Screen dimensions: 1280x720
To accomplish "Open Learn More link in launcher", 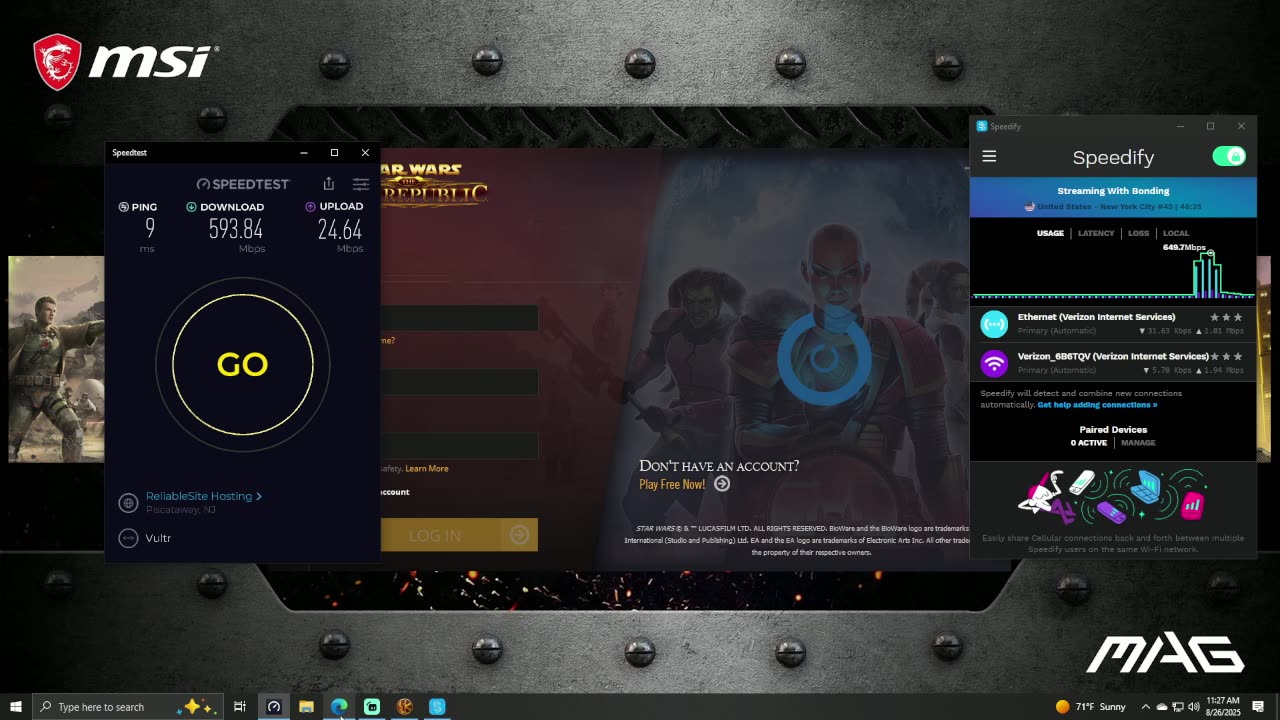I will coord(427,469).
